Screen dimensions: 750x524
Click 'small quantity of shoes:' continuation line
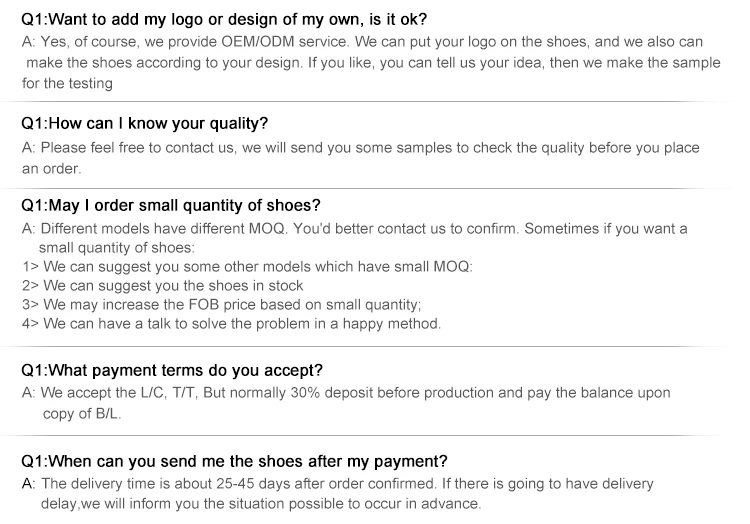pos(116,248)
